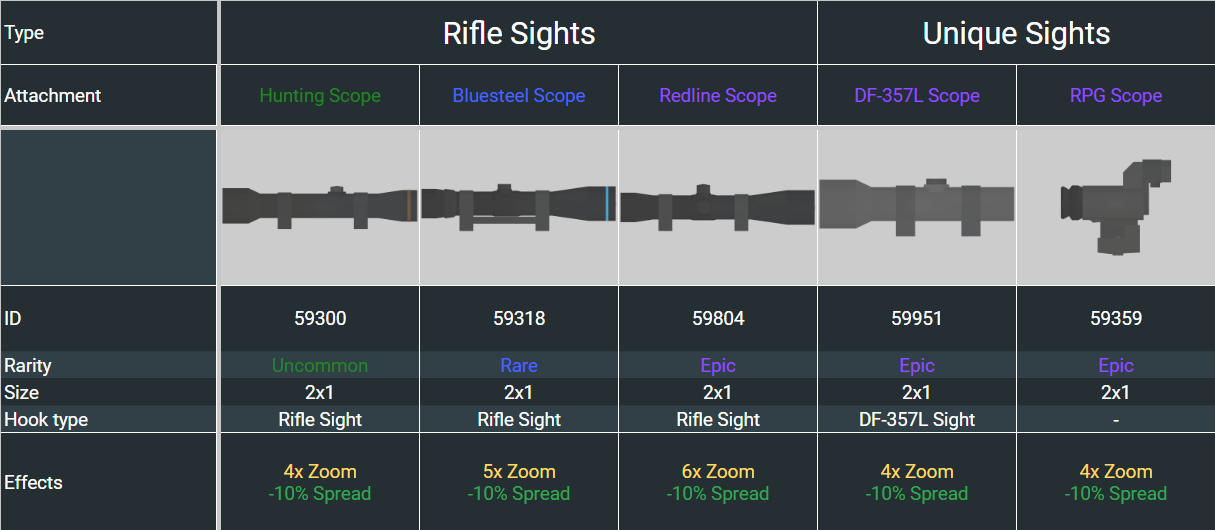Click the Bluesteel Scope image
The height and width of the screenshot is (530, 1215).
[519, 206]
